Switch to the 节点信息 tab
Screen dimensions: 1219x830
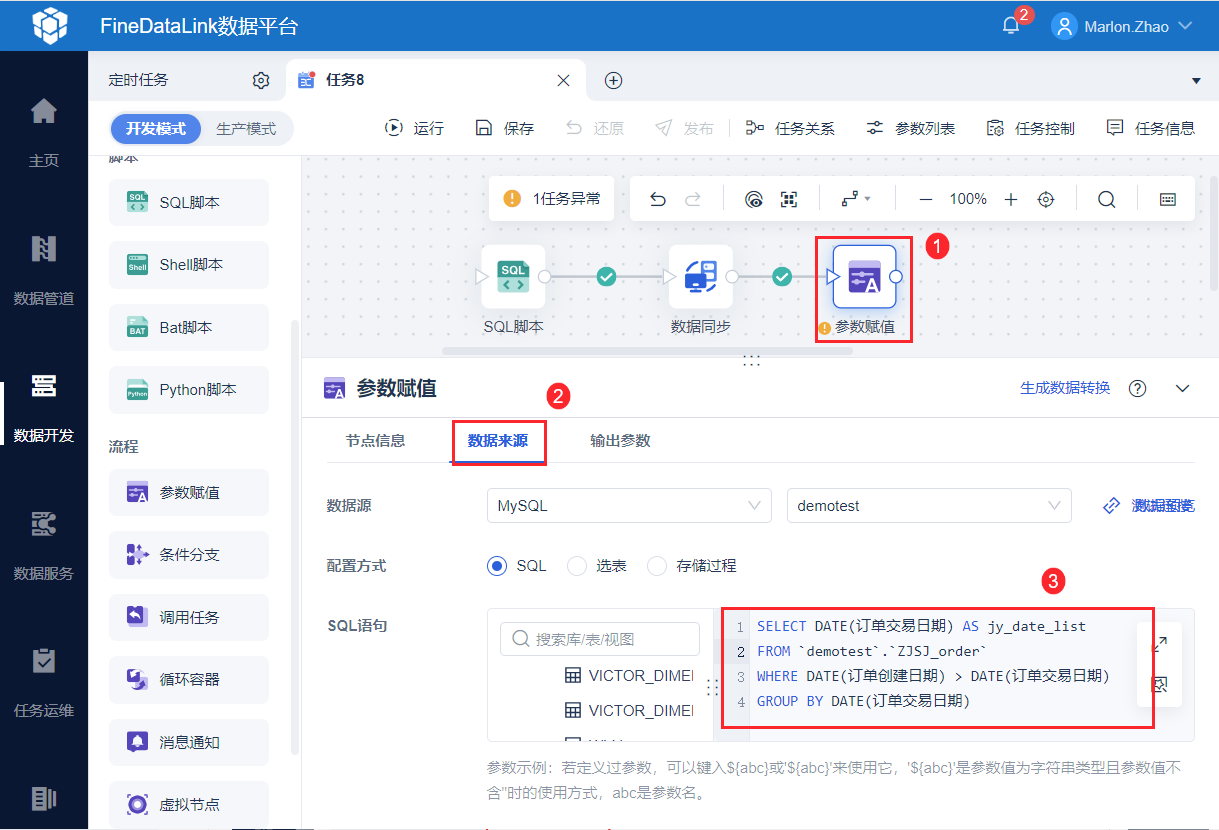pyautogui.click(x=375, y=441)
